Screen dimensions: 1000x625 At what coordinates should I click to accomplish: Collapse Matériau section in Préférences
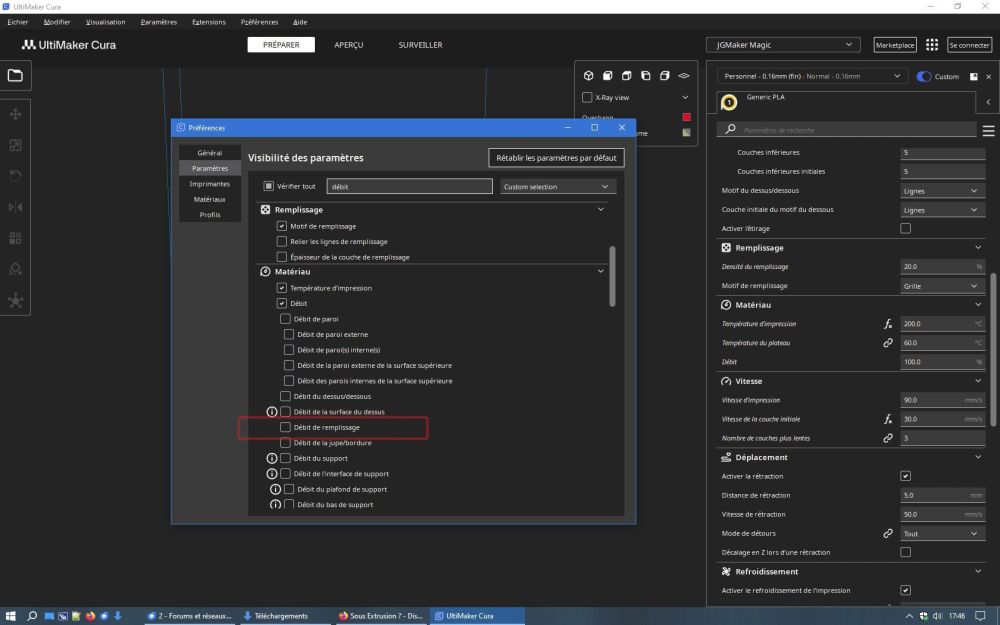[601, 271]
